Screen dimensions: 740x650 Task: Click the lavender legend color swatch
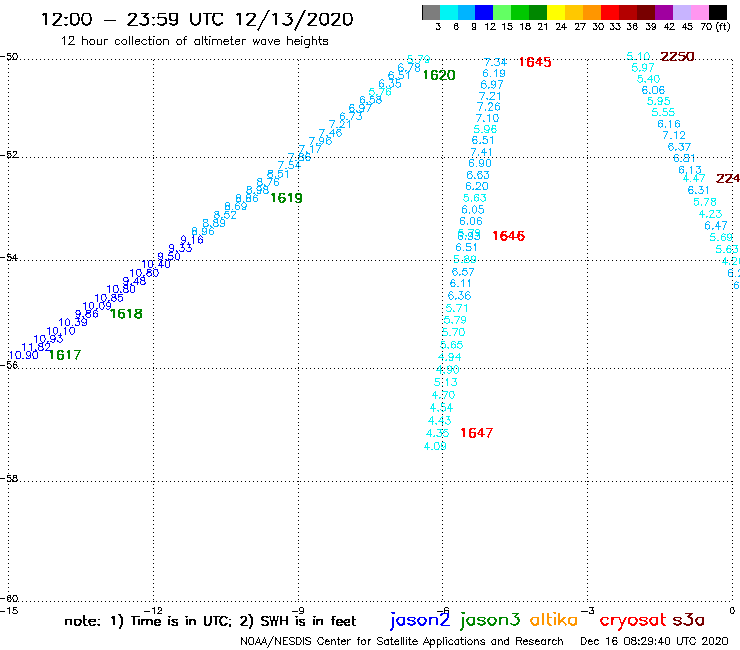681,12
